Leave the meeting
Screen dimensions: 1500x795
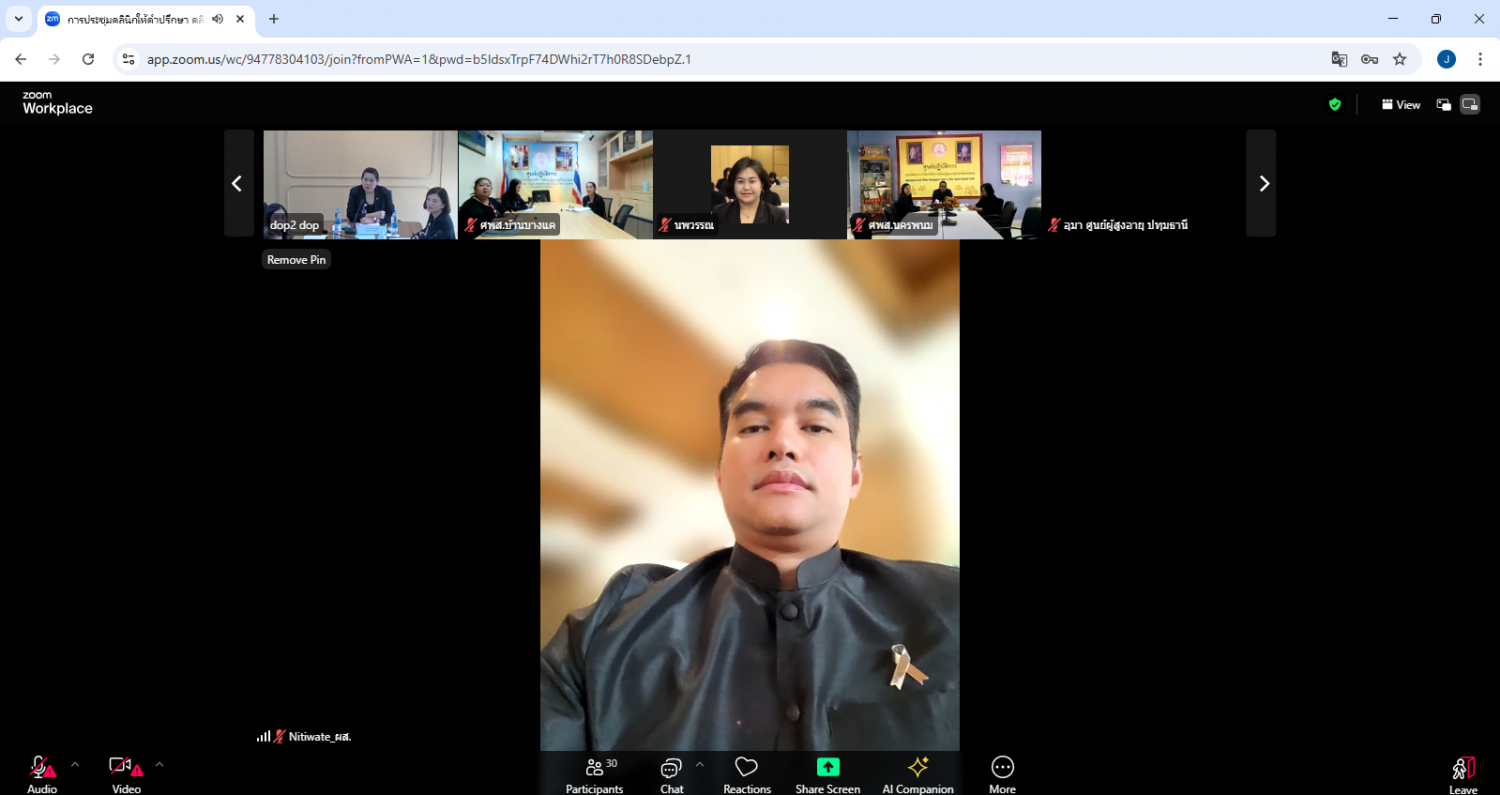coord(1463,773)
